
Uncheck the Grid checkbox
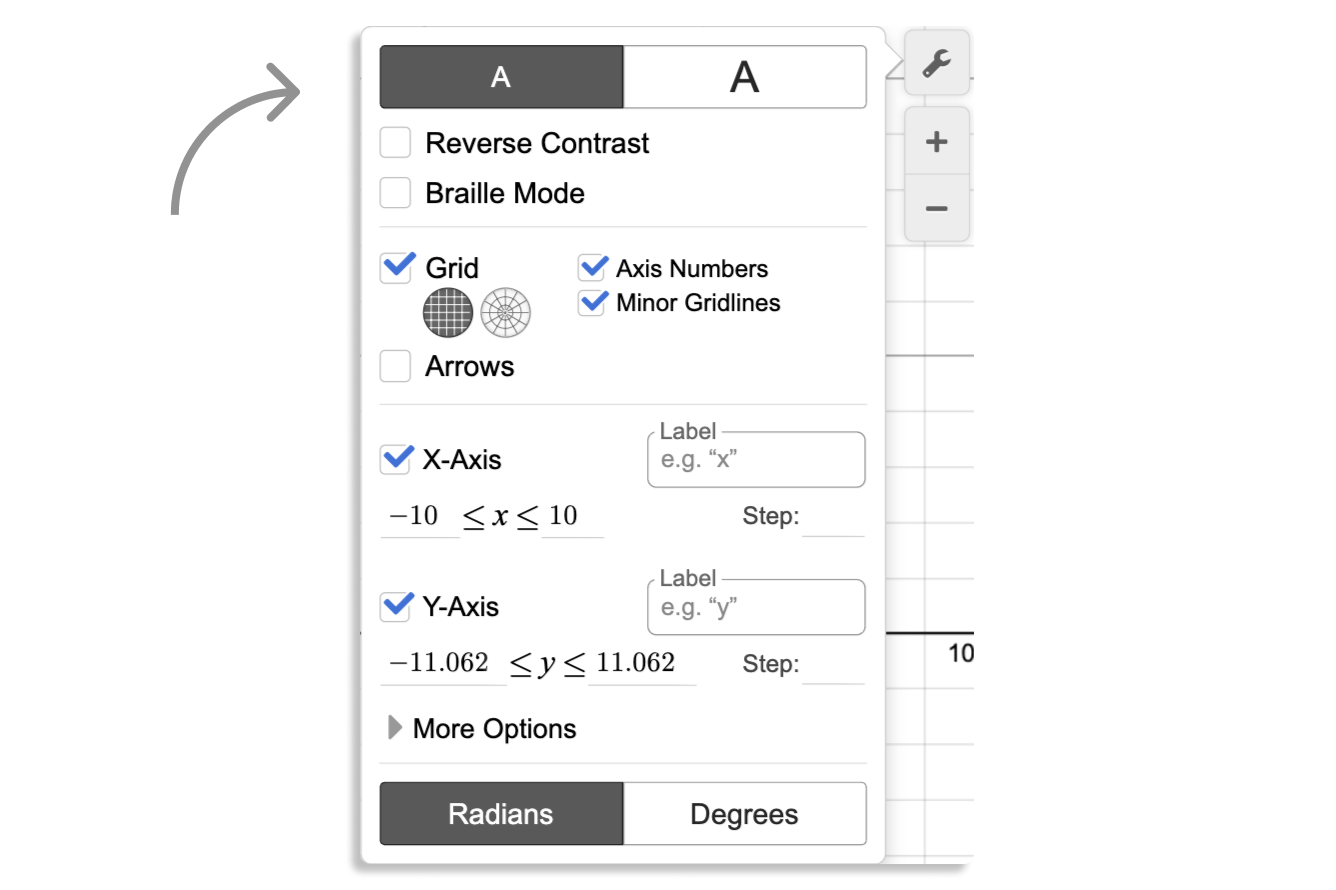pyautogui.click(x=396, y=268)
